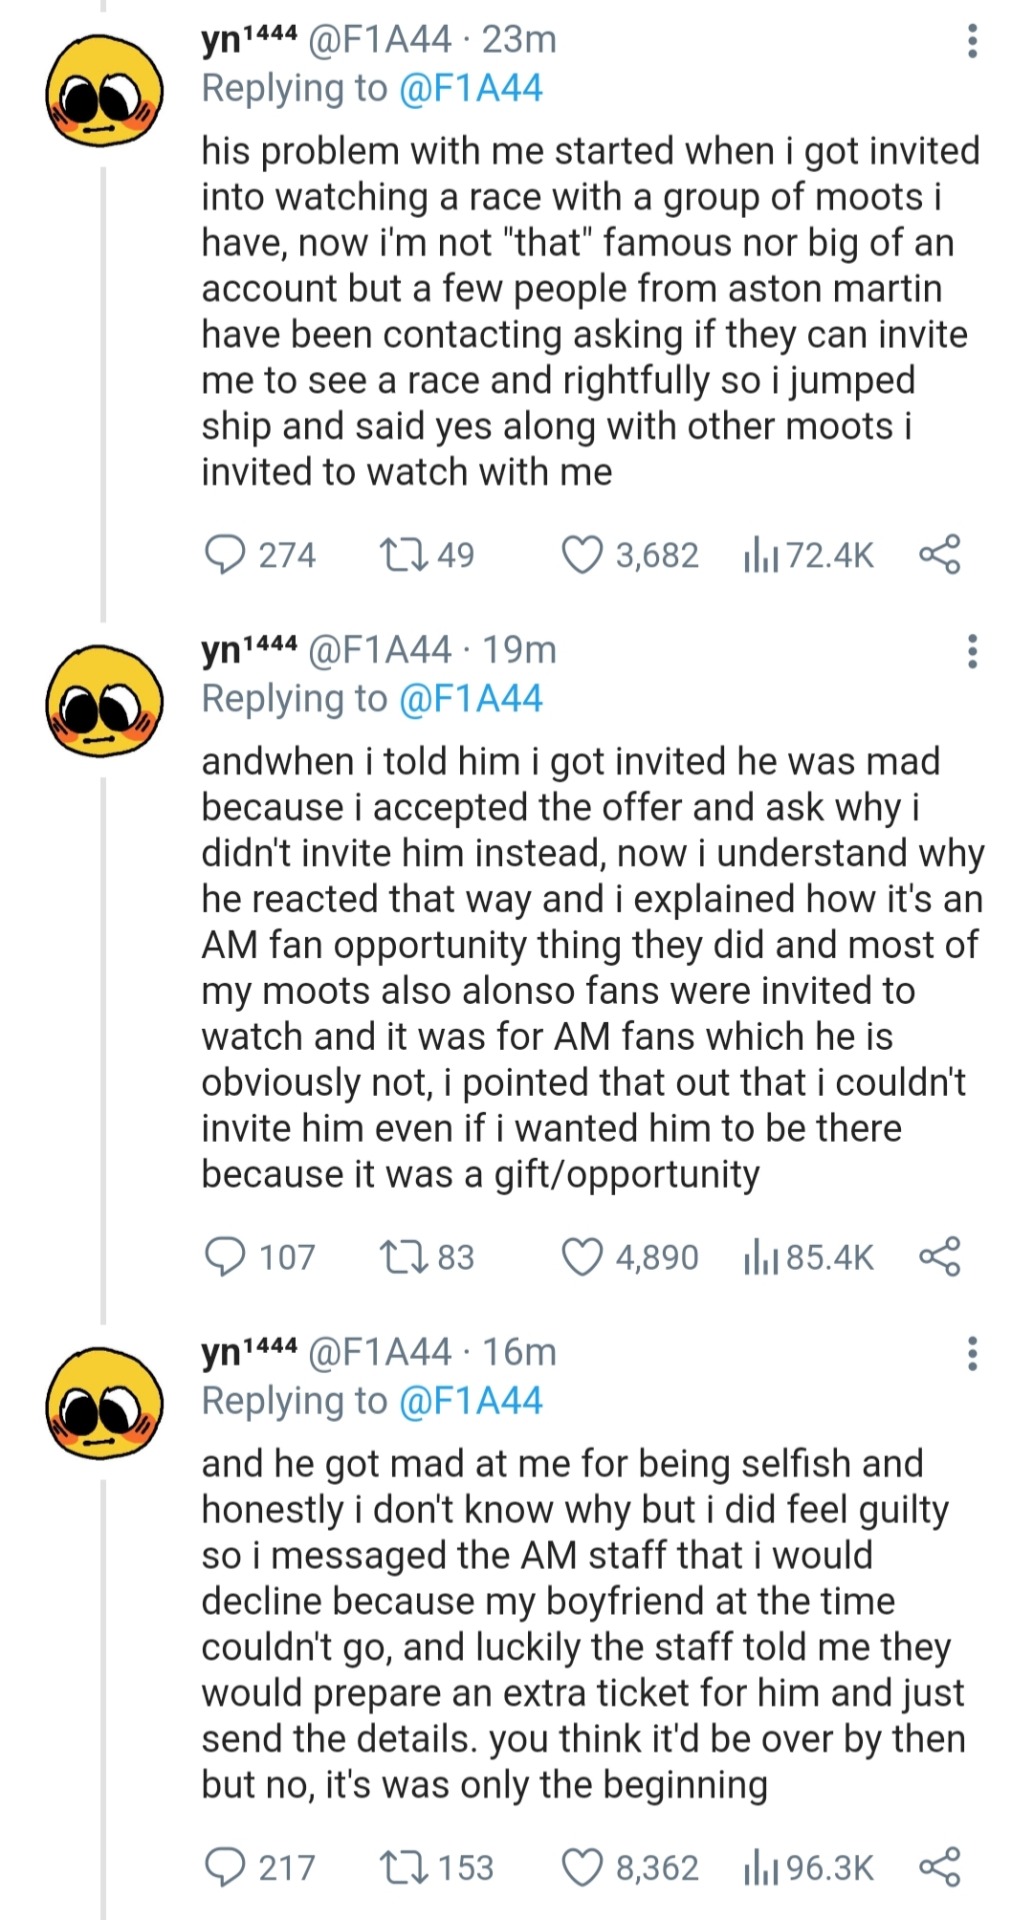Share the 19m tweet
The width and height of the screenshot is (1033, 1920).
[x=939, y=1256]
